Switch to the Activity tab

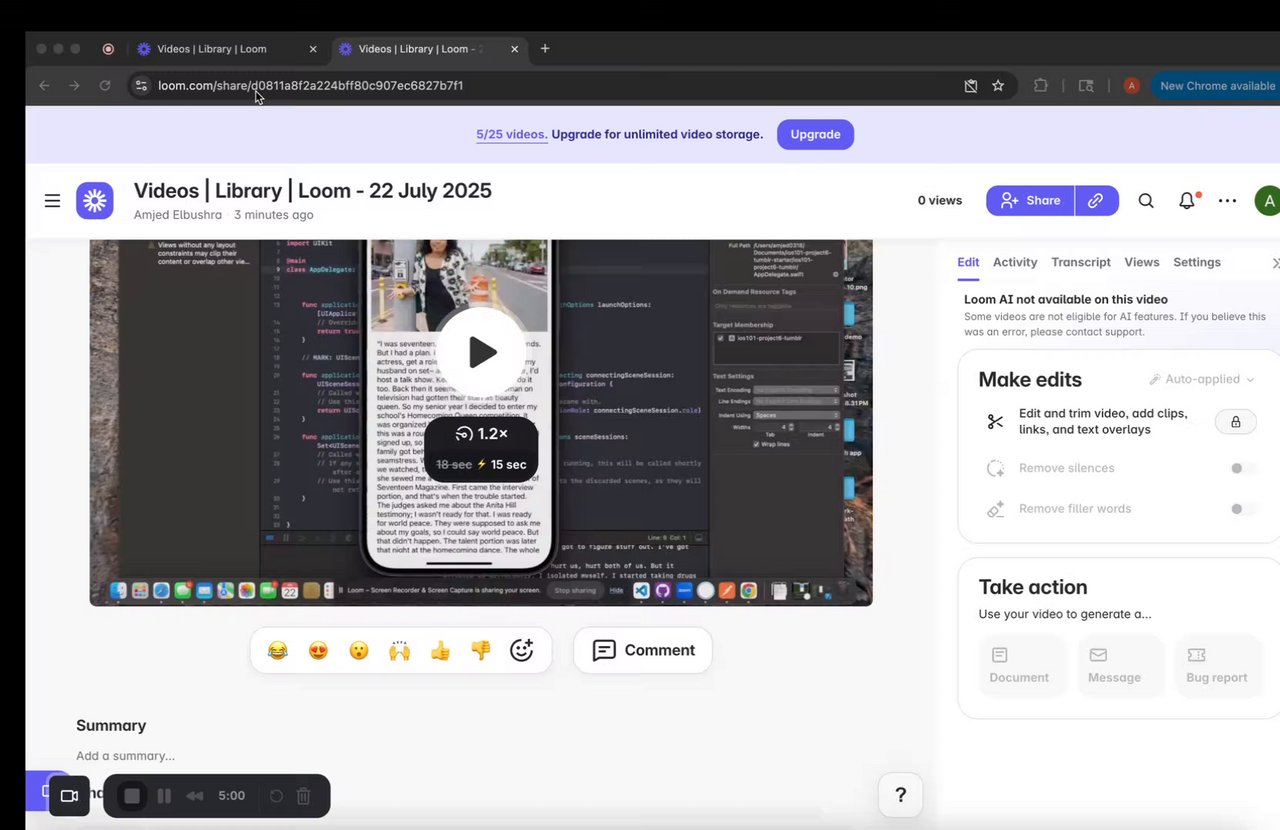[x=1015, y=262]
